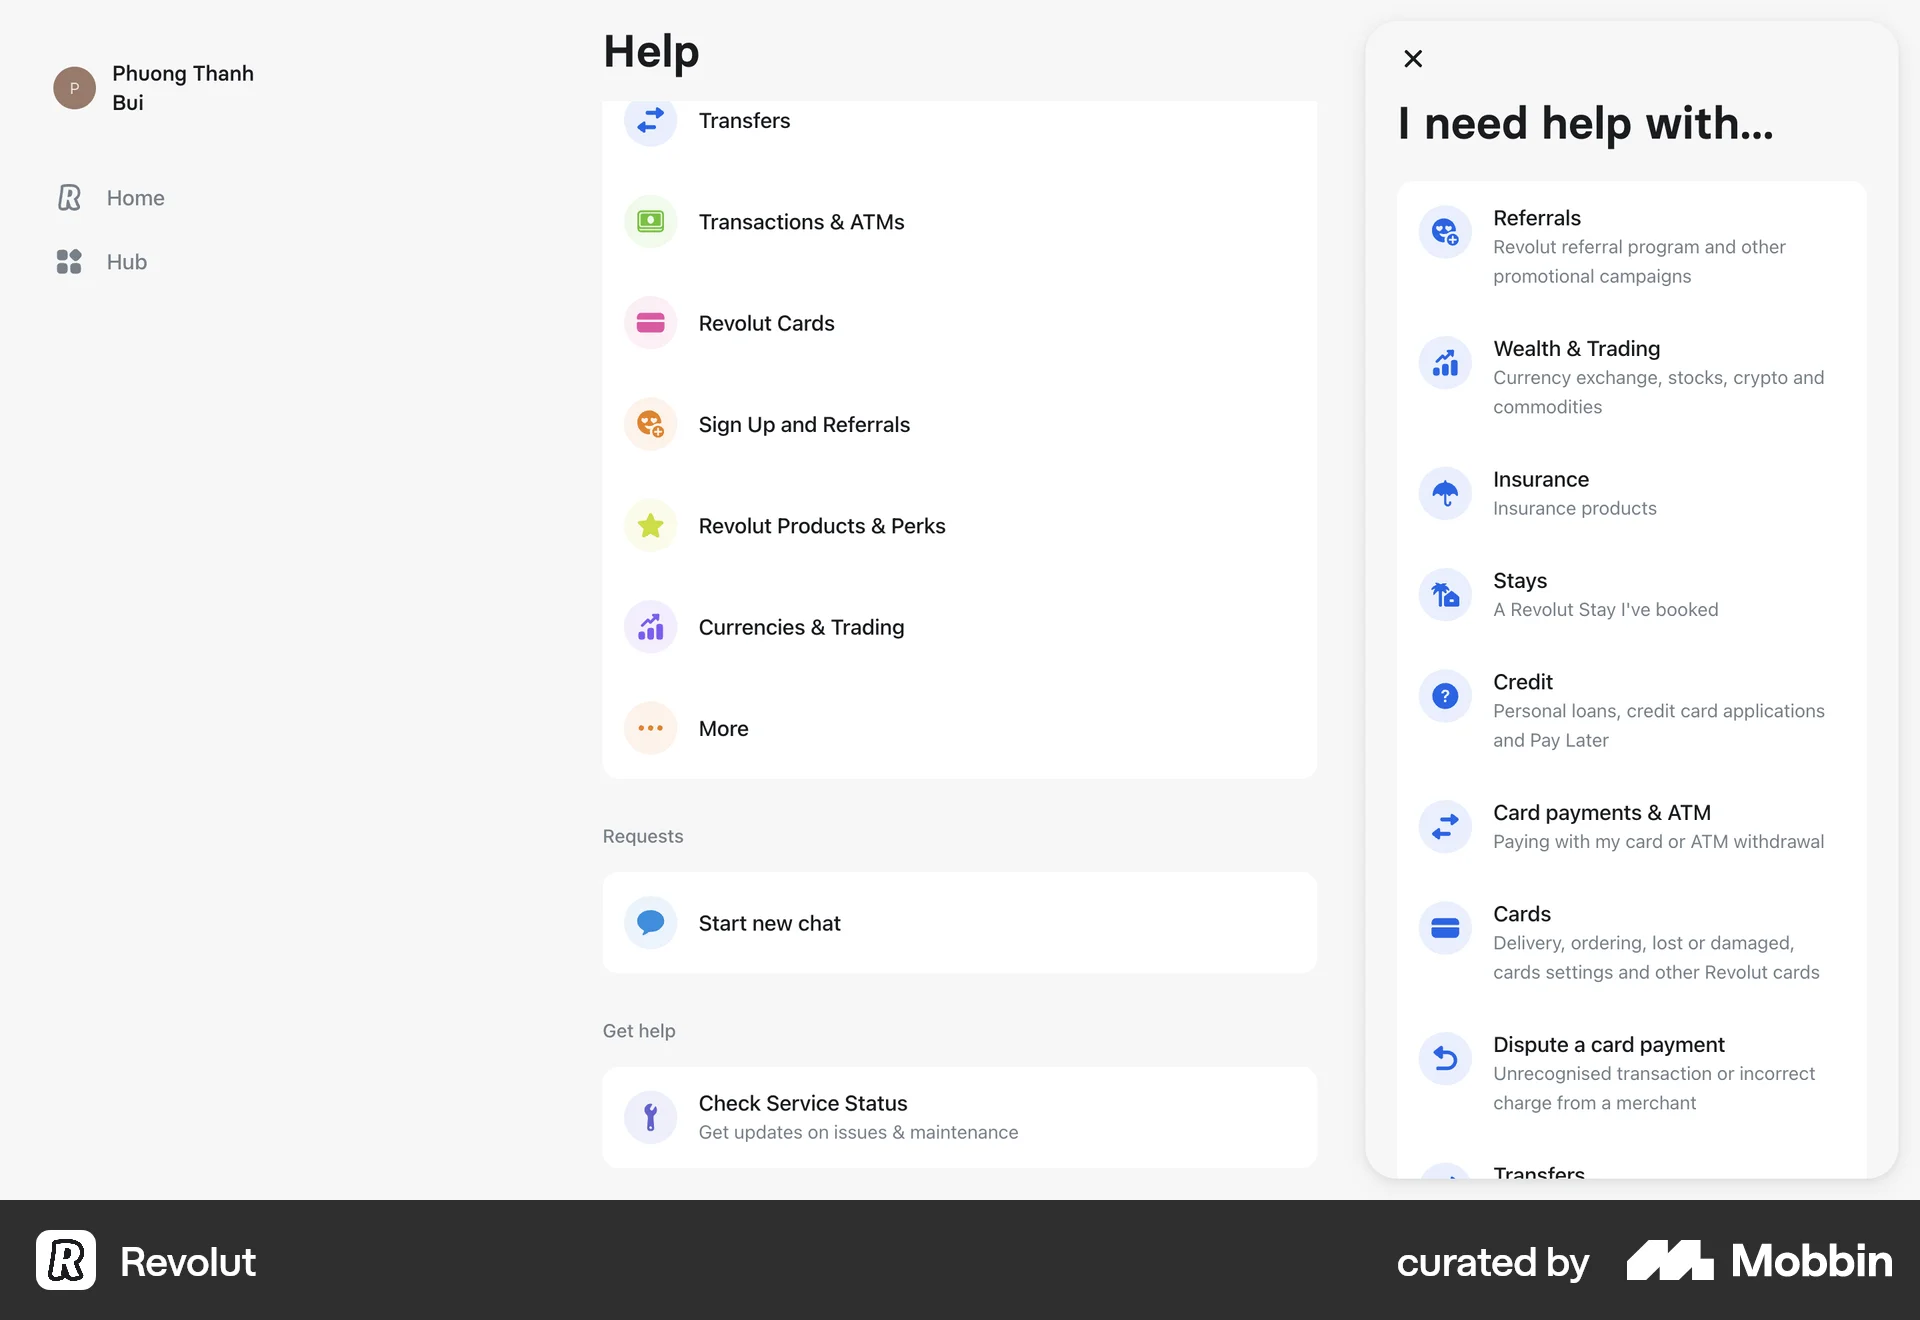Select the Sign Up and Referrals icon
The width and height of the screenshot is (1920, 1320).
650,424
